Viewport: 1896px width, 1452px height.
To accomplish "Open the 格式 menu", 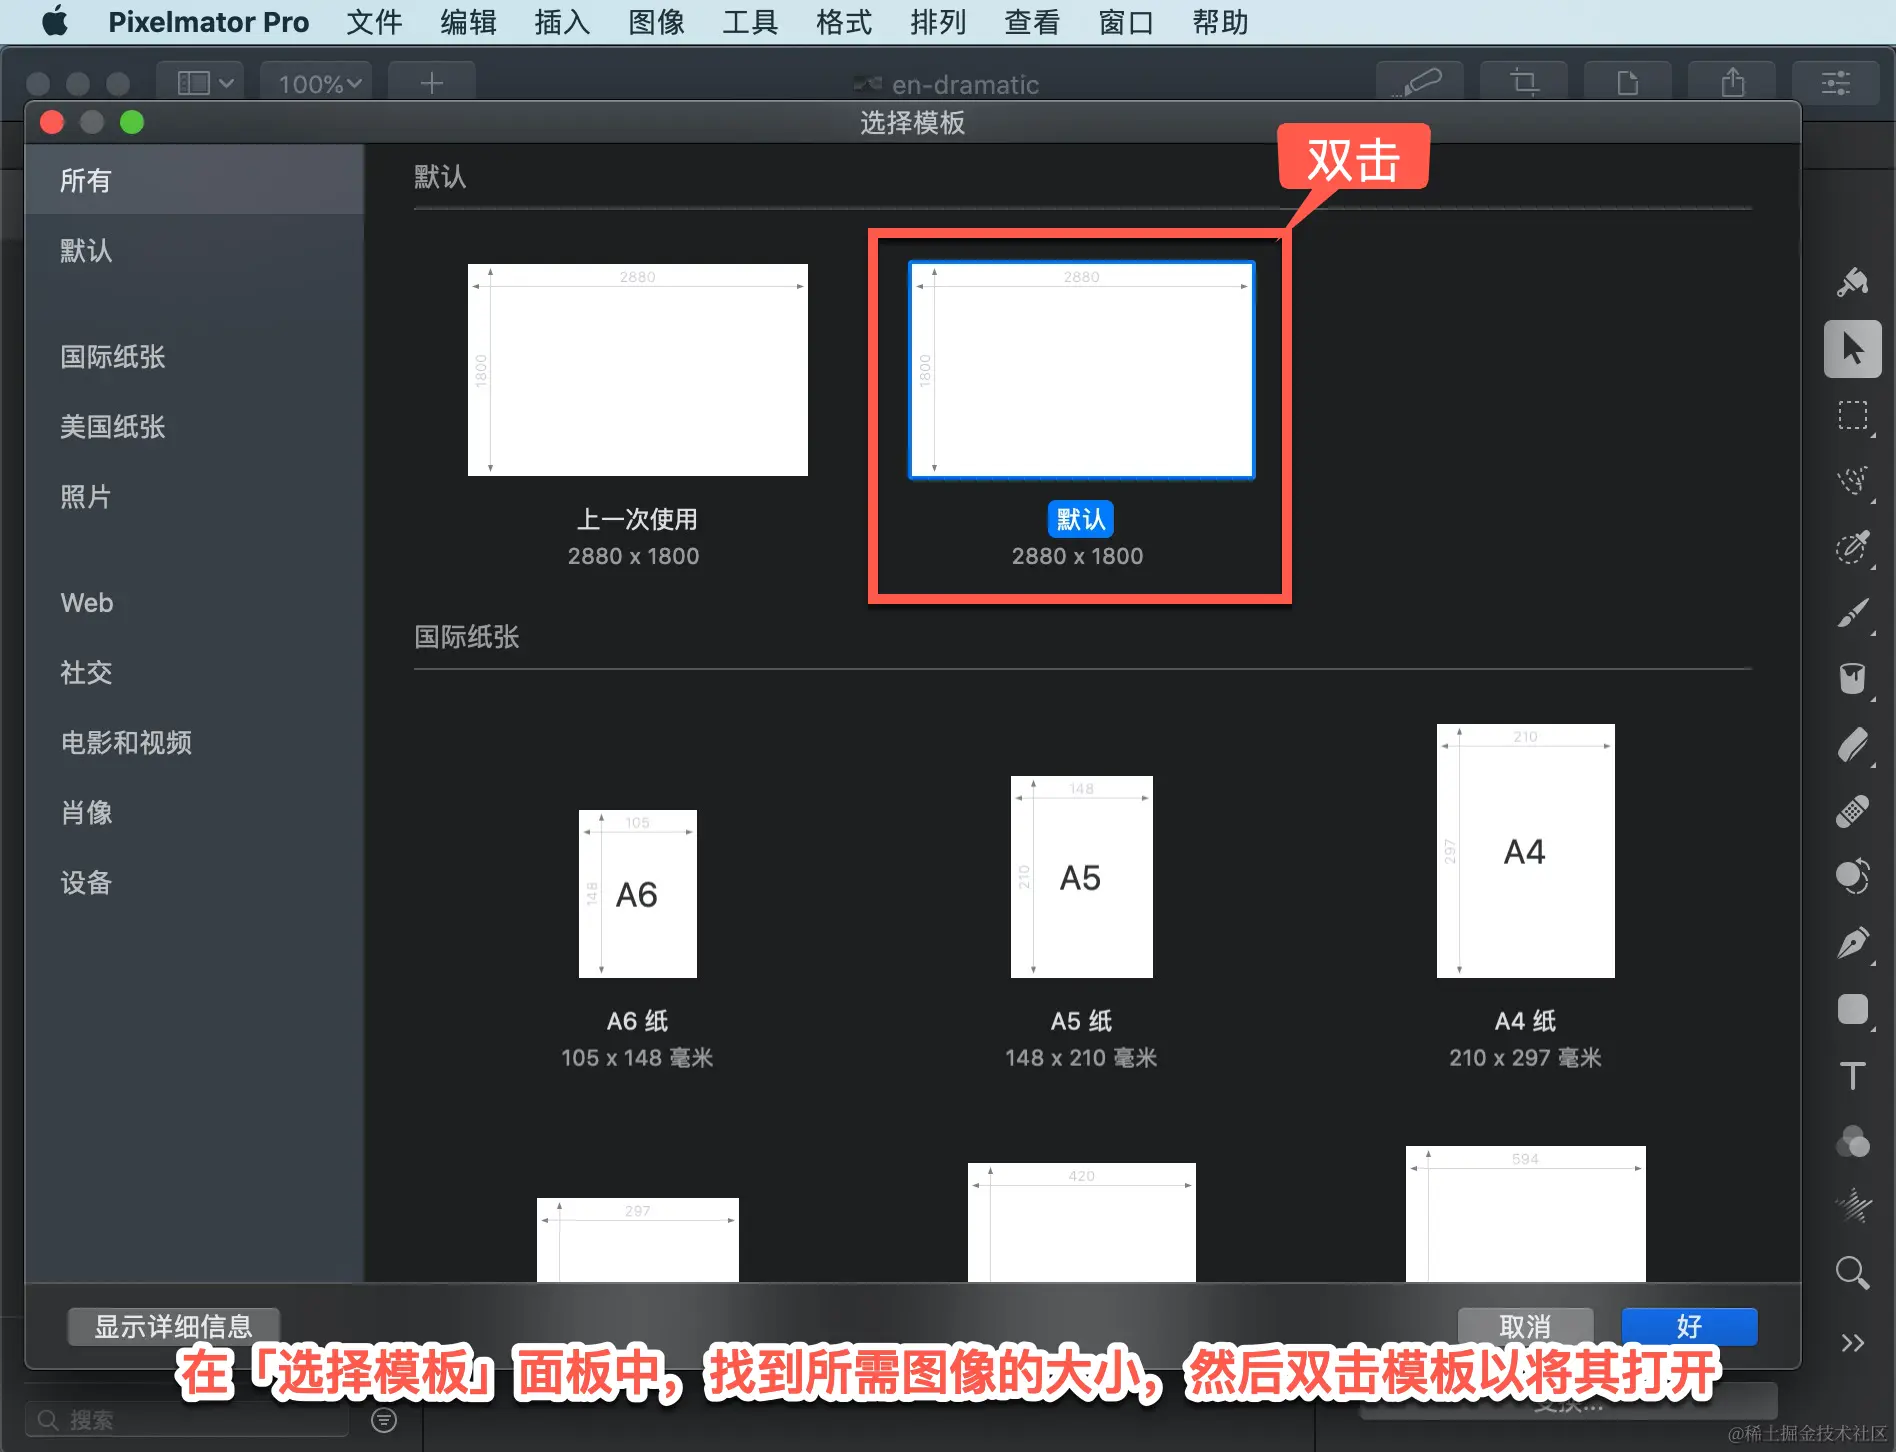I will 844,22.
